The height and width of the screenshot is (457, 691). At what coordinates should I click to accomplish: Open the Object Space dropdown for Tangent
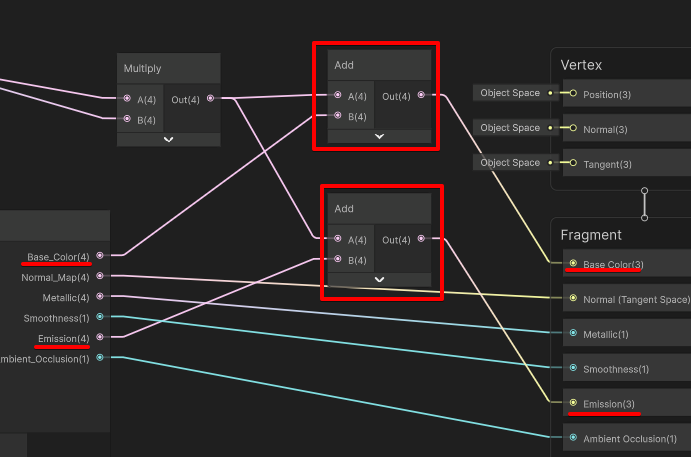[509, 162]
